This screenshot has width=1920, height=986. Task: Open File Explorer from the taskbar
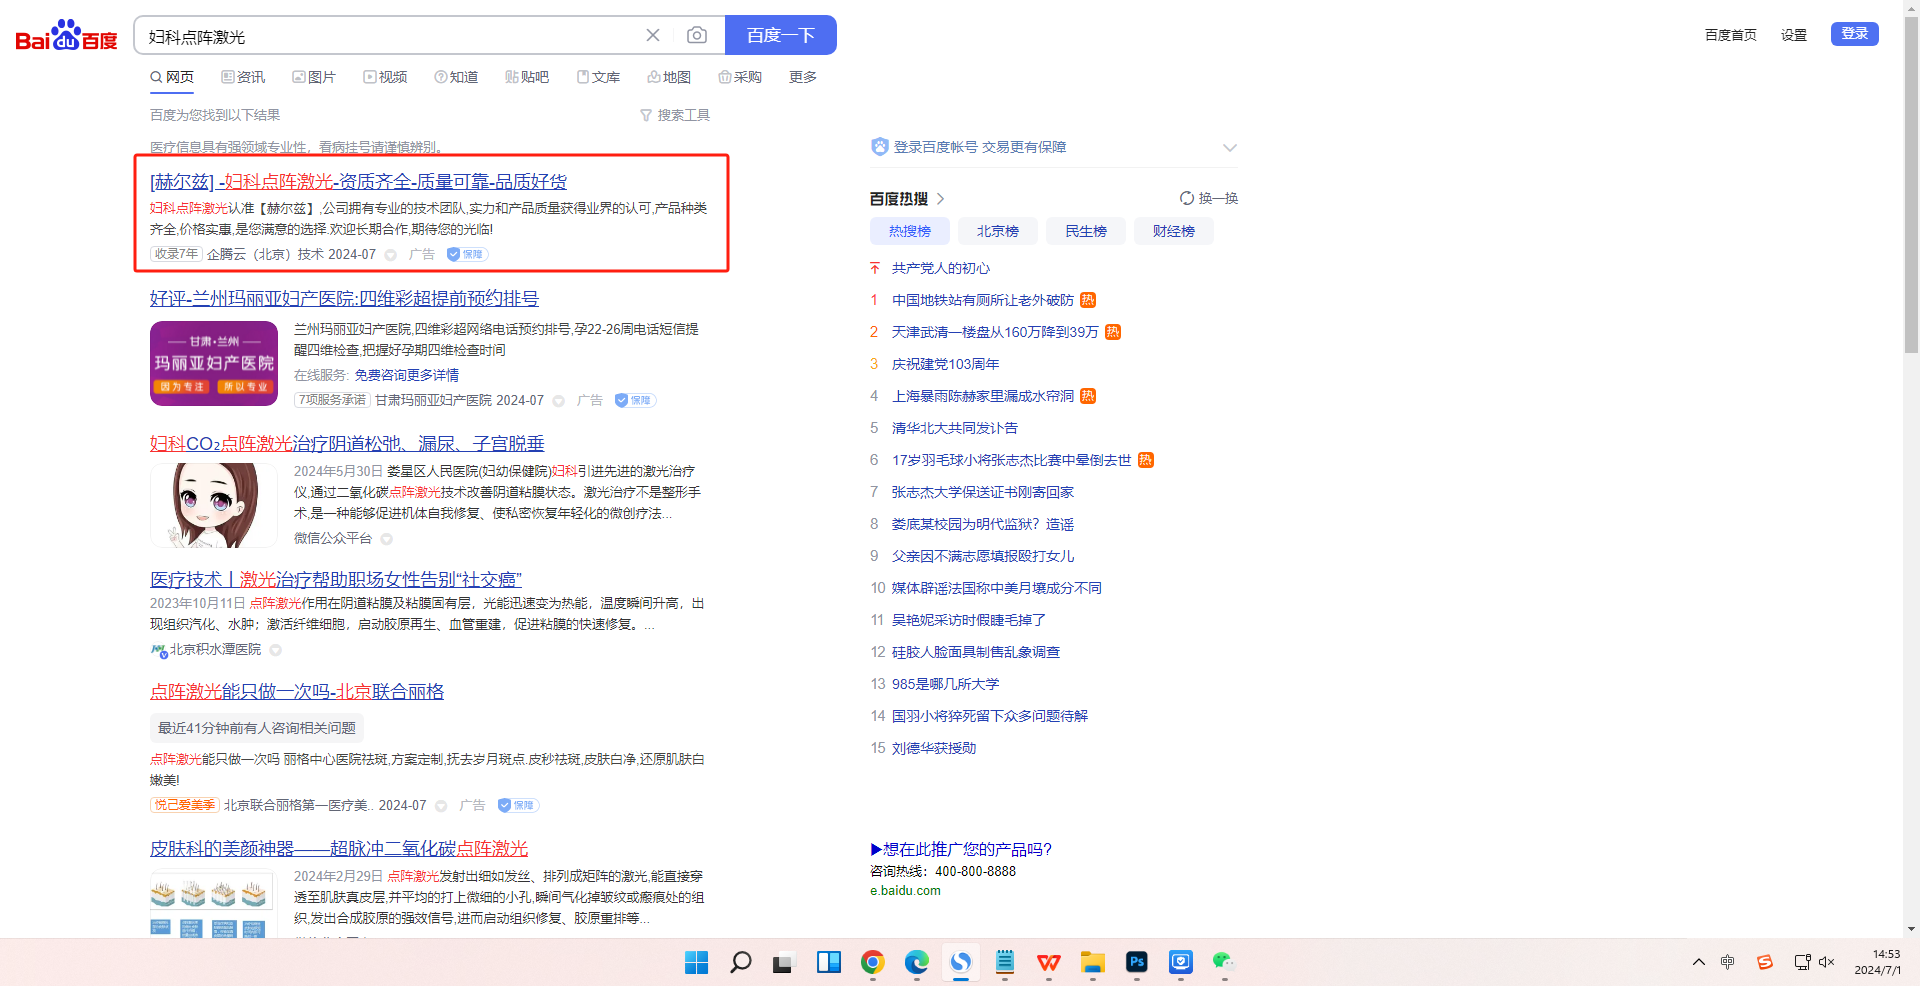coord(1092,962)
